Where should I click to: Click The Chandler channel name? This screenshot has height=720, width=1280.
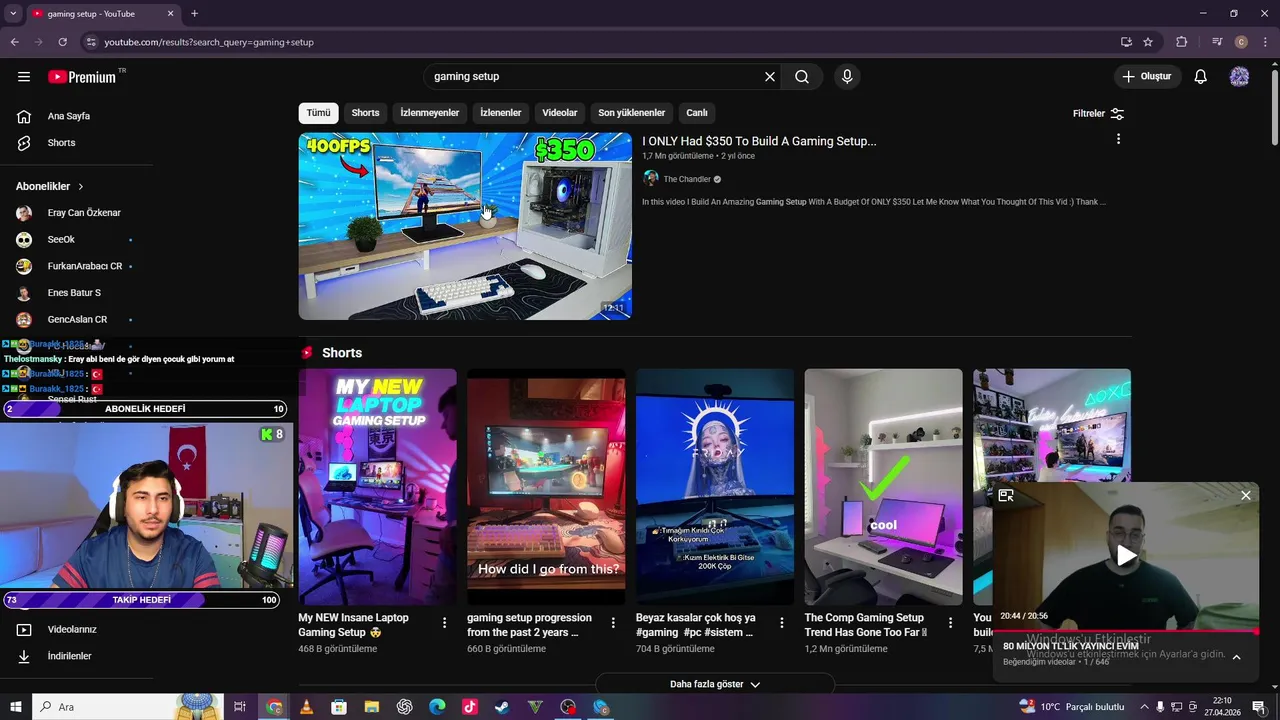click(687, 179)
